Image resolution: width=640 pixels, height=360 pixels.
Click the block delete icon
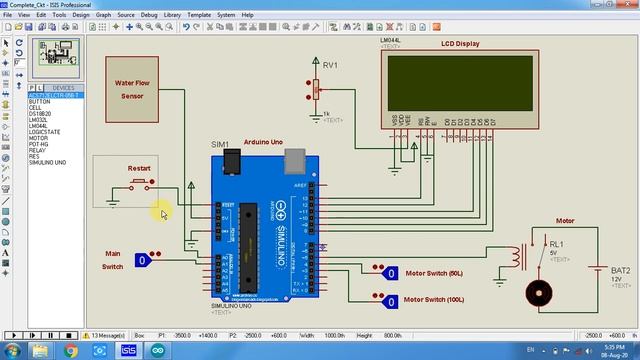(273, 27)
